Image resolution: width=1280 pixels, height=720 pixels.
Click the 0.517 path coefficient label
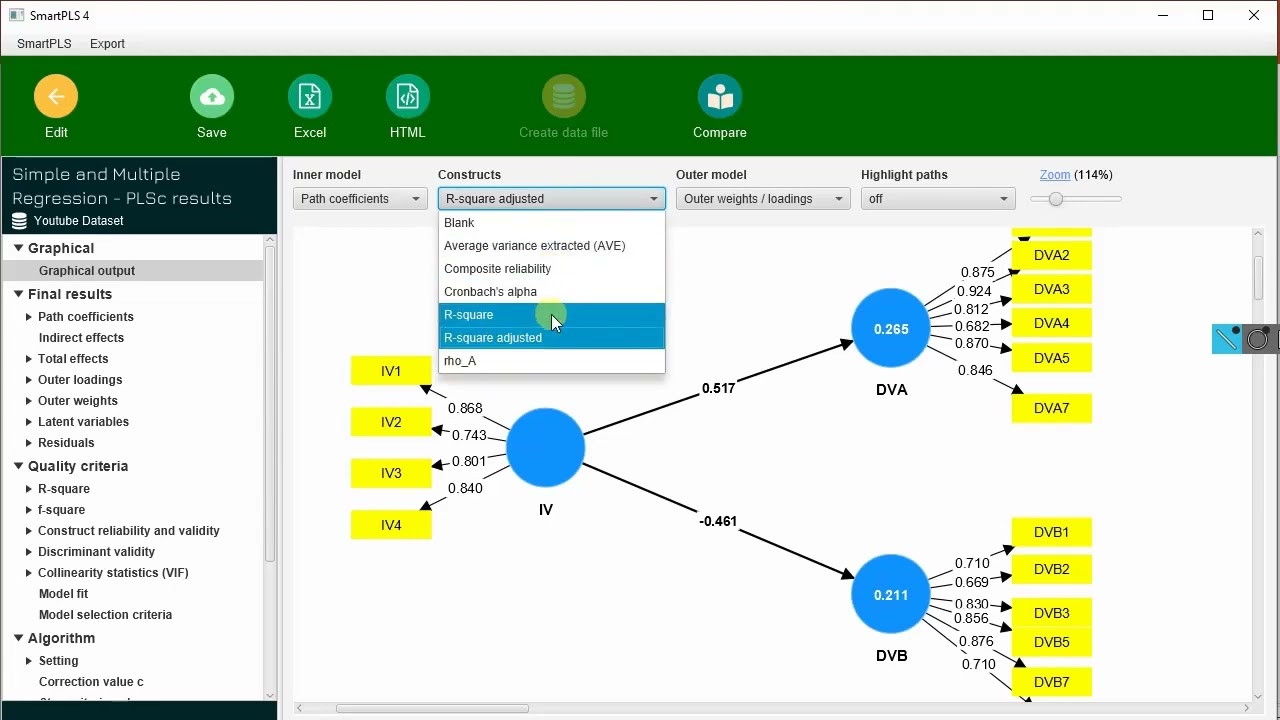pyautogui.click(x=718, y=388)
